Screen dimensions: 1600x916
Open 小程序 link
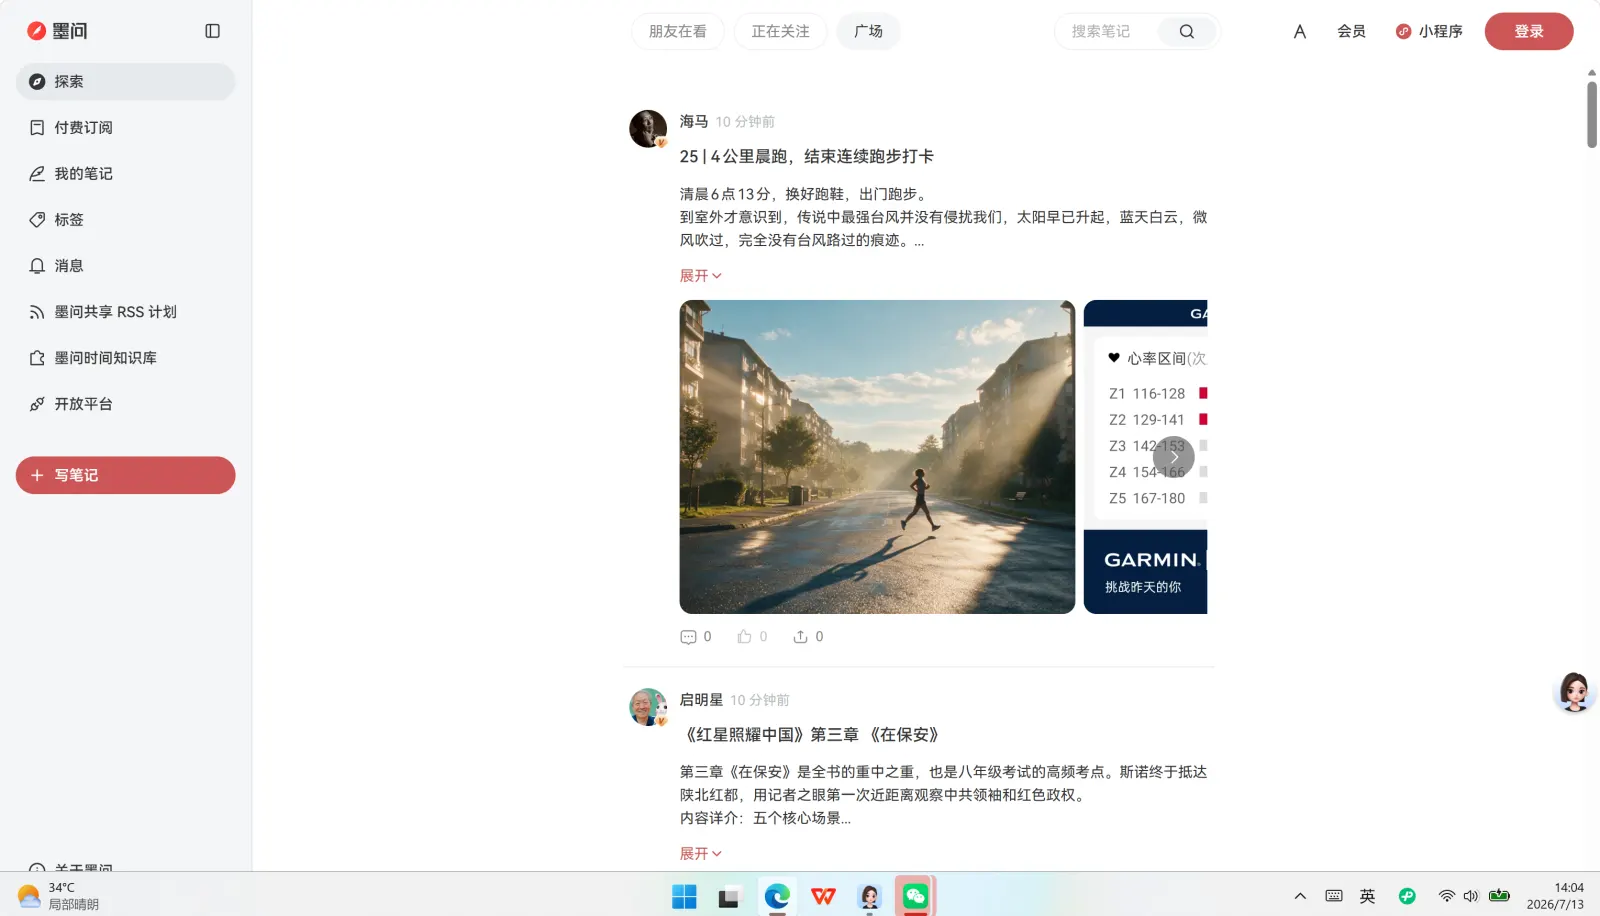(x=1429, y=31)
